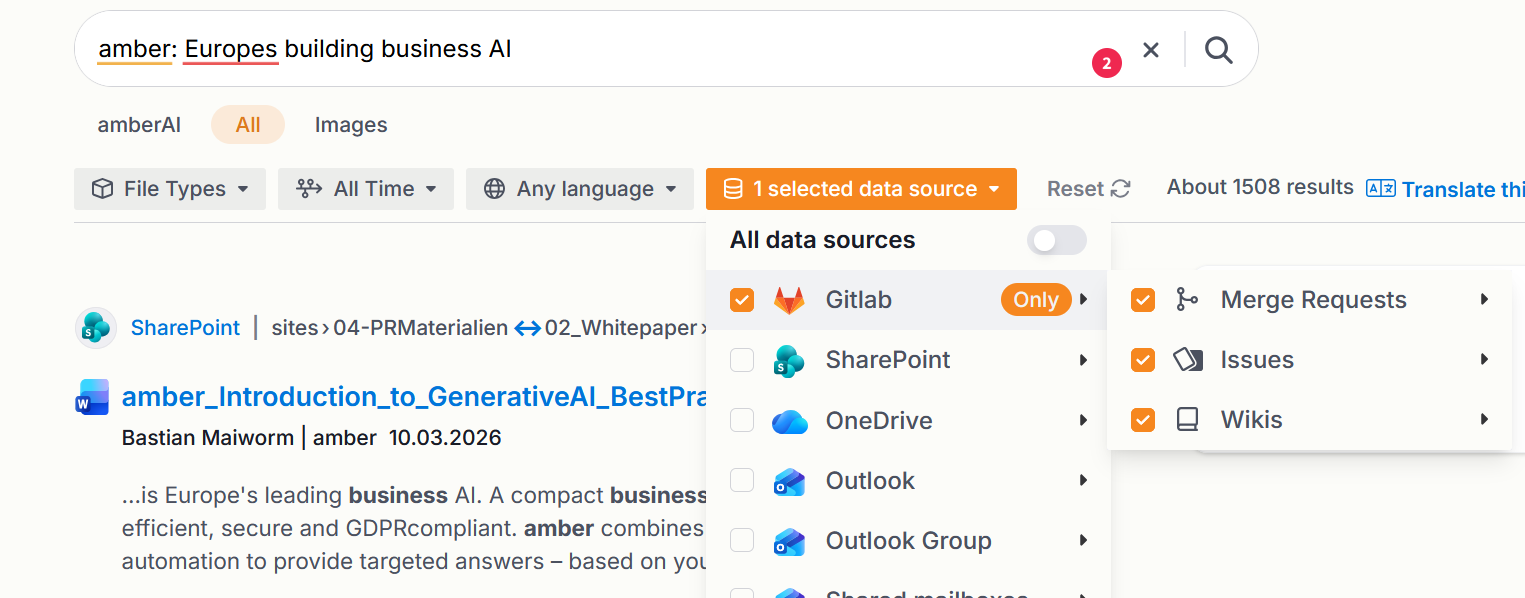Expand the Outlook submenu arrow

pyautogui.click(x=1084, y=481)
